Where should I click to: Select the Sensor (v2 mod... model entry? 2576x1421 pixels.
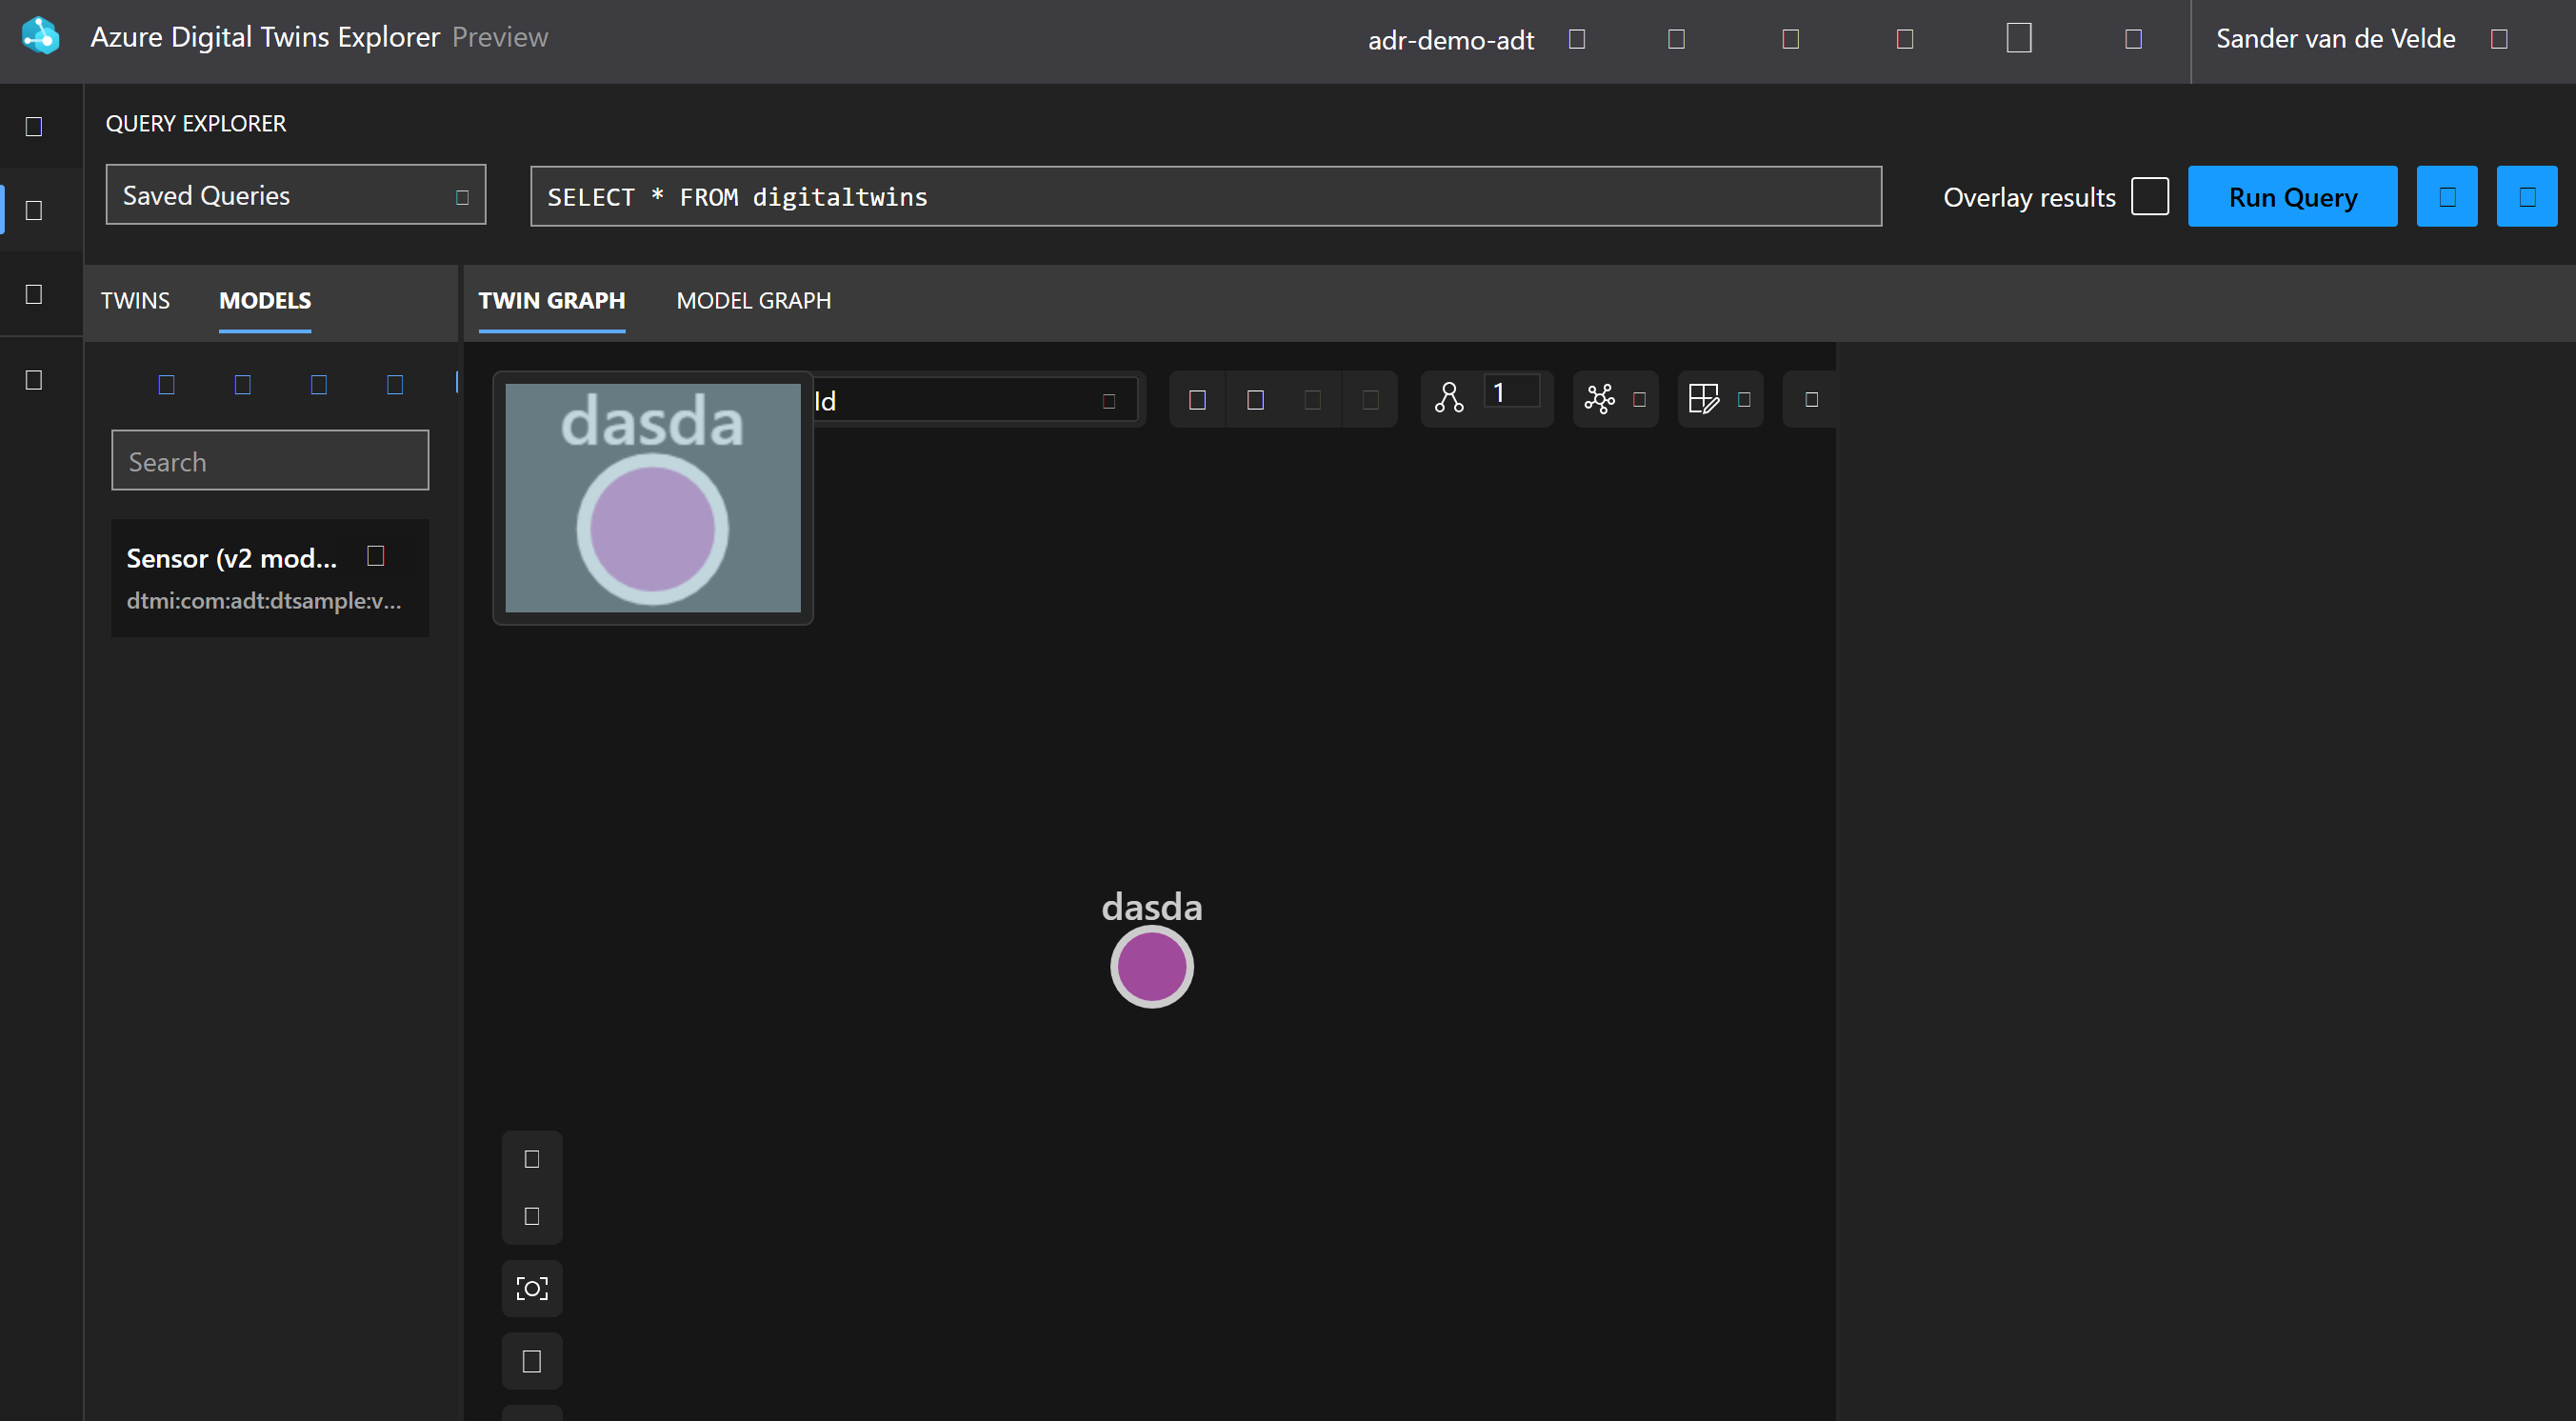(x=270, y=578)
